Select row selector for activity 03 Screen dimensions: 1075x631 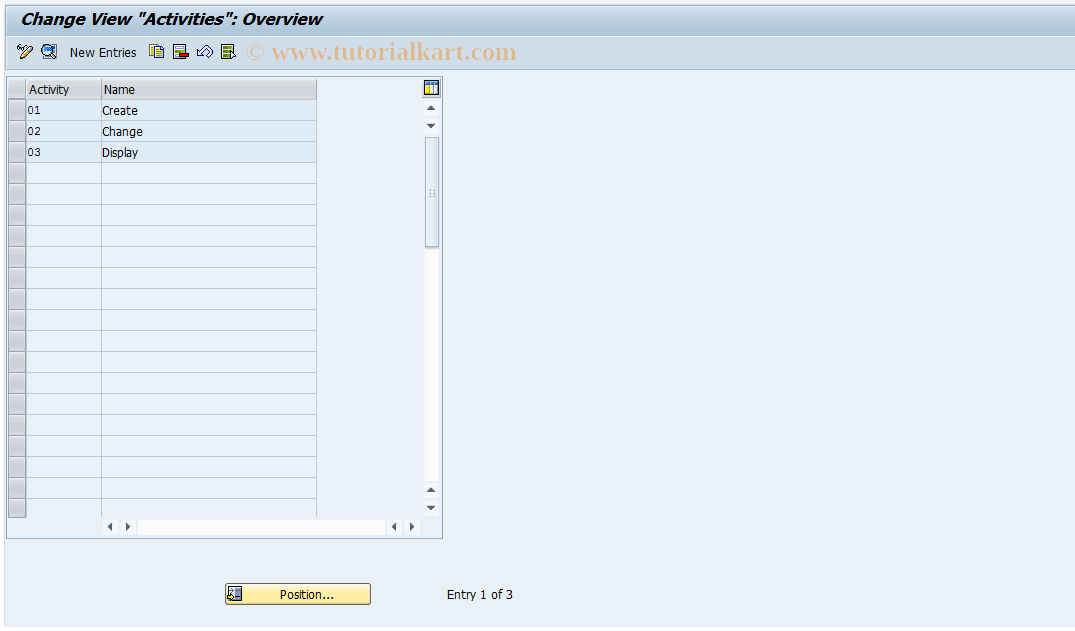tap(17, 152)
